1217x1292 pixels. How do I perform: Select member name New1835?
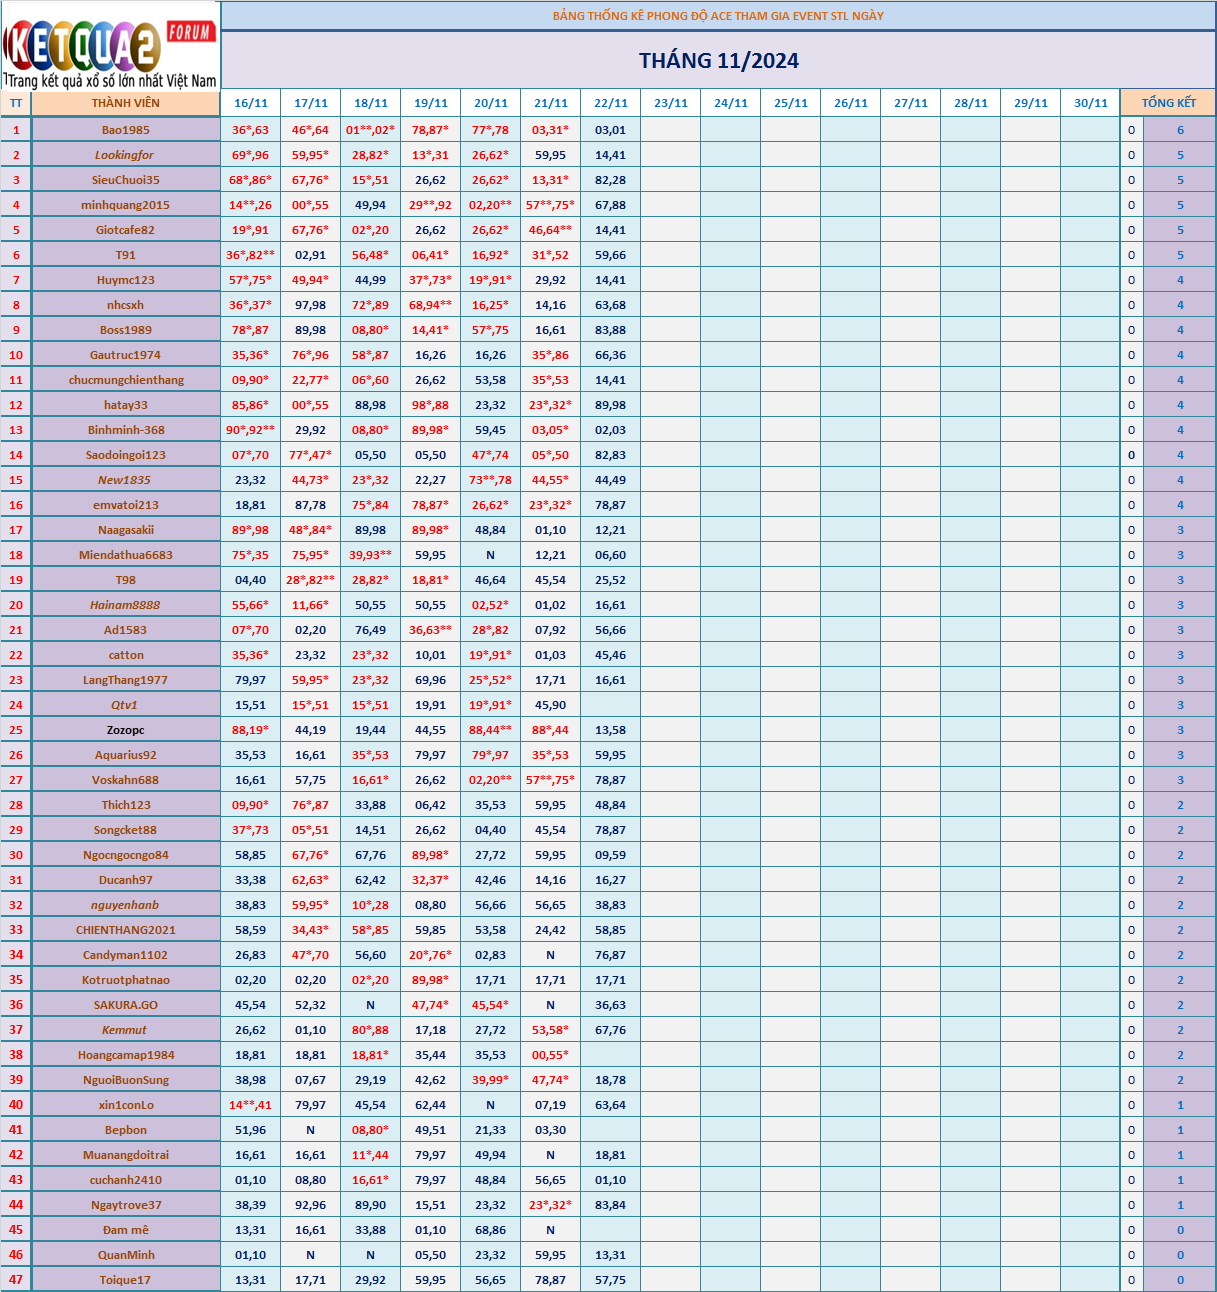pos(126,480)
